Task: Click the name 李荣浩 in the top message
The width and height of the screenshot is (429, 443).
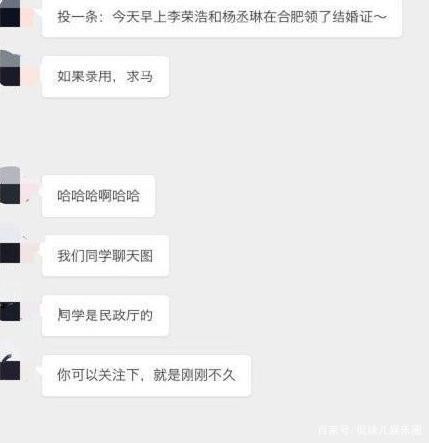Action: click(187, 17)
